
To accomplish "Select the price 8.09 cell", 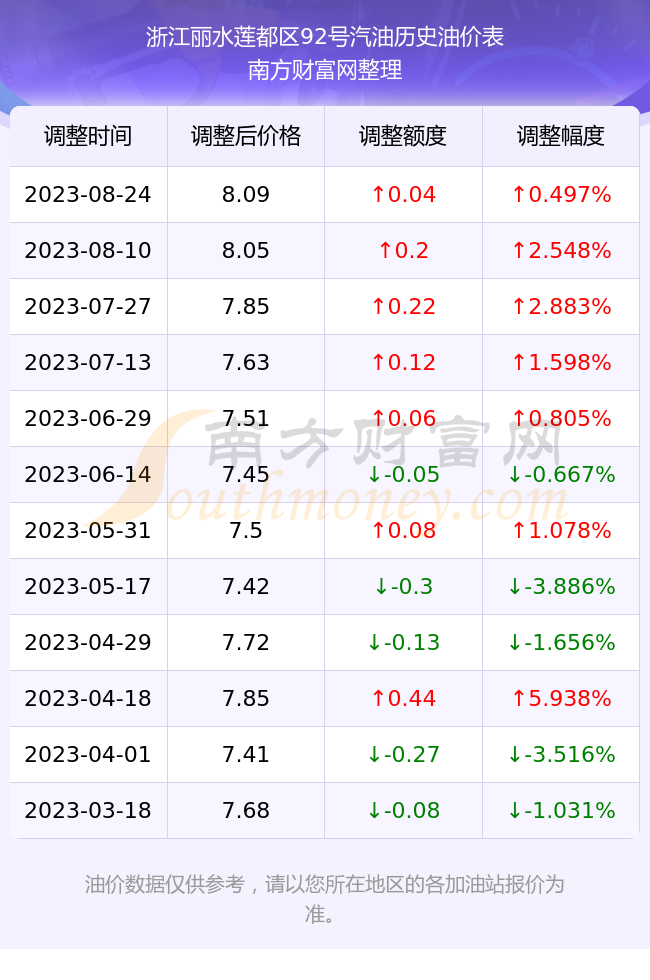I will [246, 194].
